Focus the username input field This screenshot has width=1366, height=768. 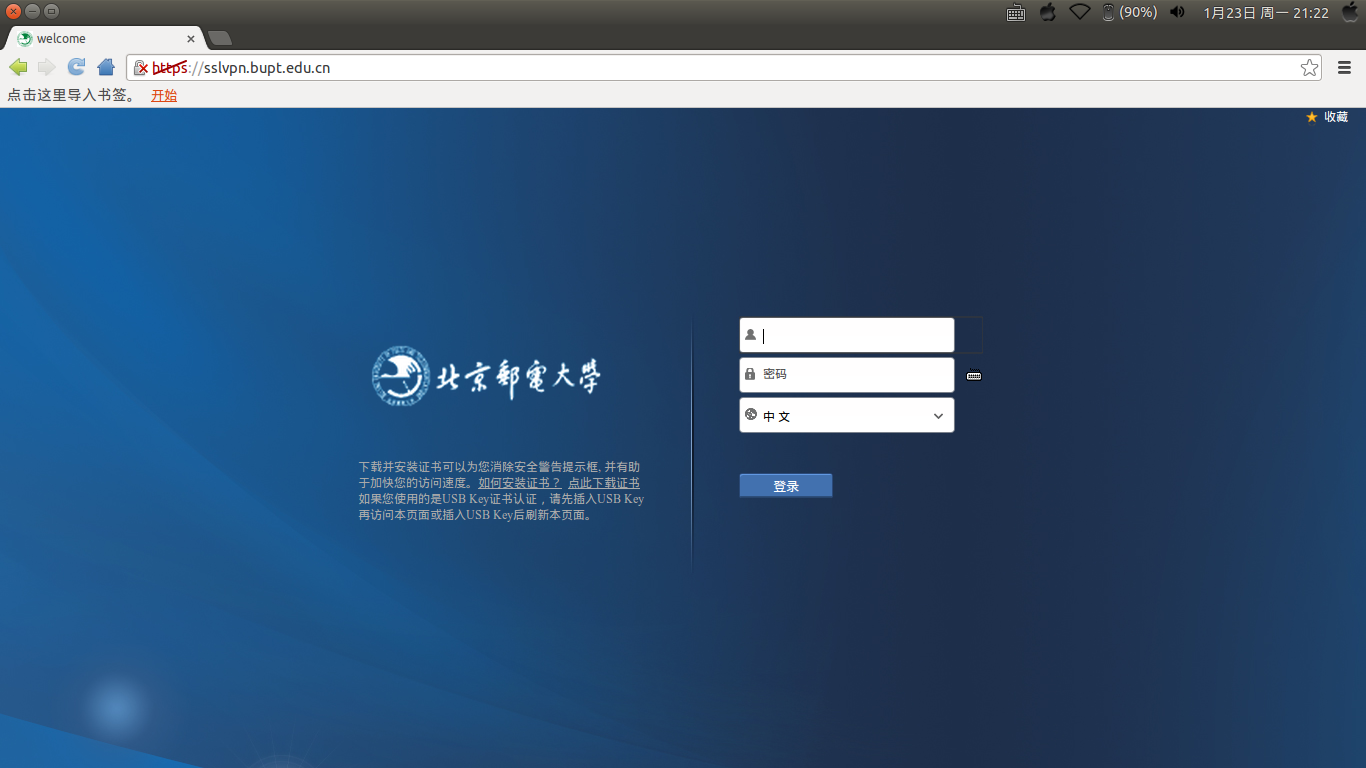pos(847,335)
